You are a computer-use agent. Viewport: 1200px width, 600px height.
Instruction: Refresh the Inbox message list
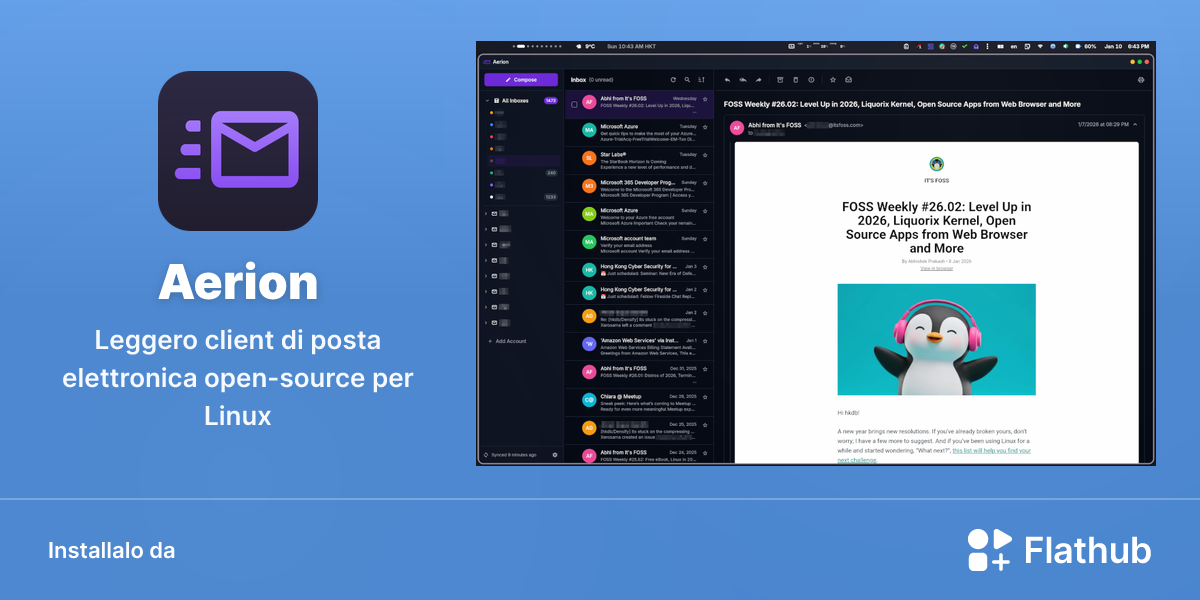[x=673, y=79]
